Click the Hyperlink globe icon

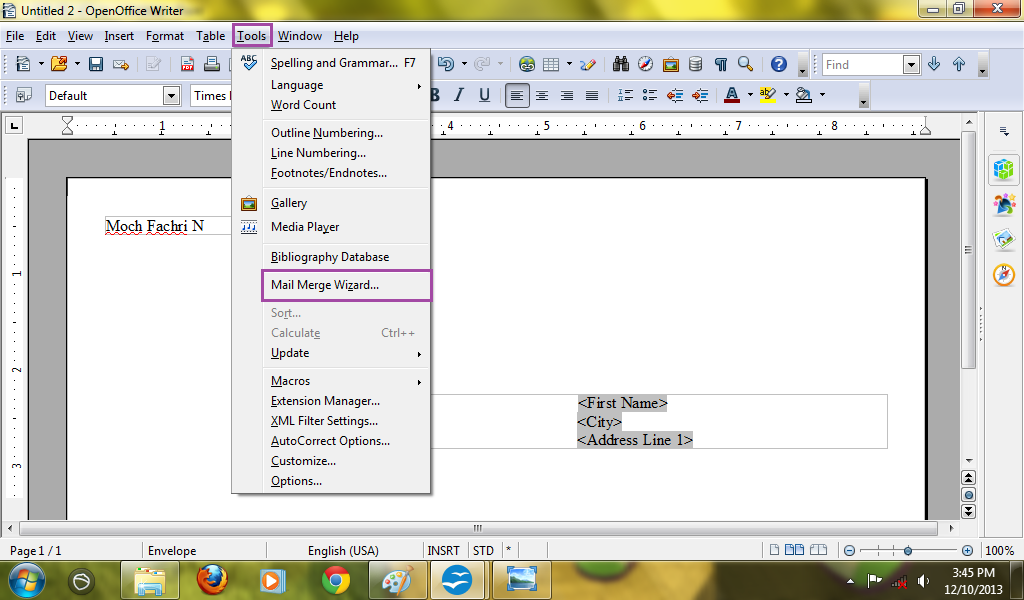point(527,64)
